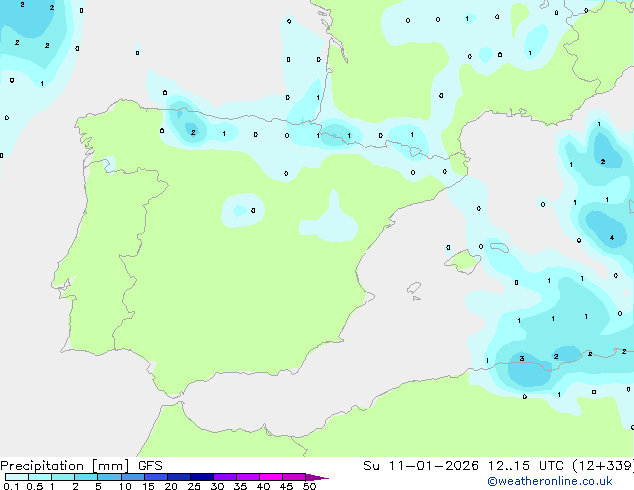Select the 35–40 mm violet legend swatch

pos(248,477)
